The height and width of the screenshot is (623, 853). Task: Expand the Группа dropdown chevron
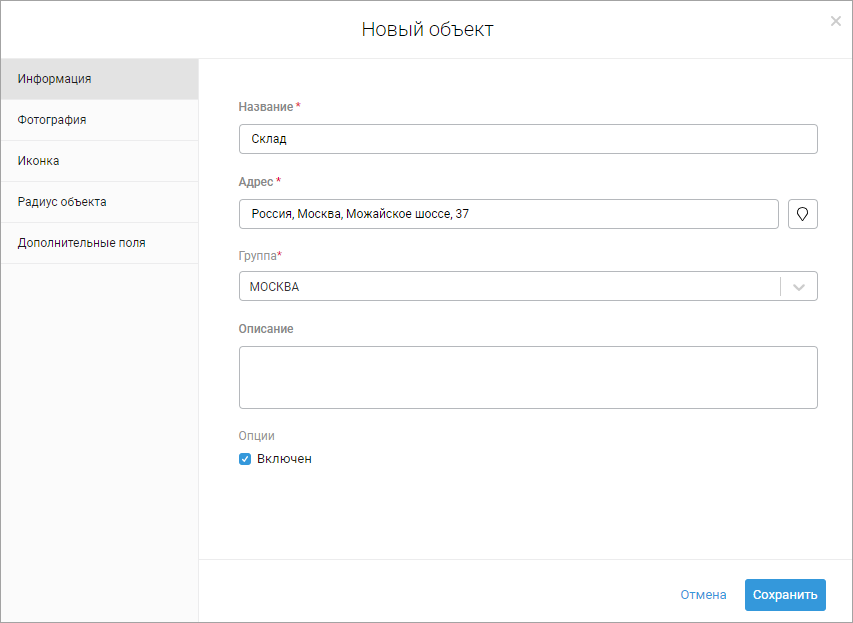pyautogui.click(x=798, y=287)
